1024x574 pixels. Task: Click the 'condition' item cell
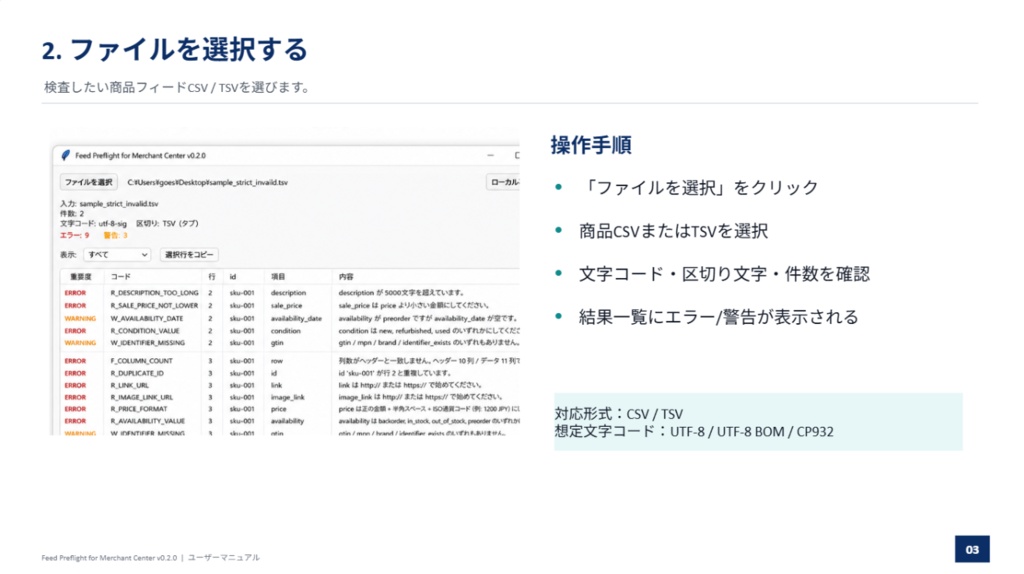(x=285, y=331)
